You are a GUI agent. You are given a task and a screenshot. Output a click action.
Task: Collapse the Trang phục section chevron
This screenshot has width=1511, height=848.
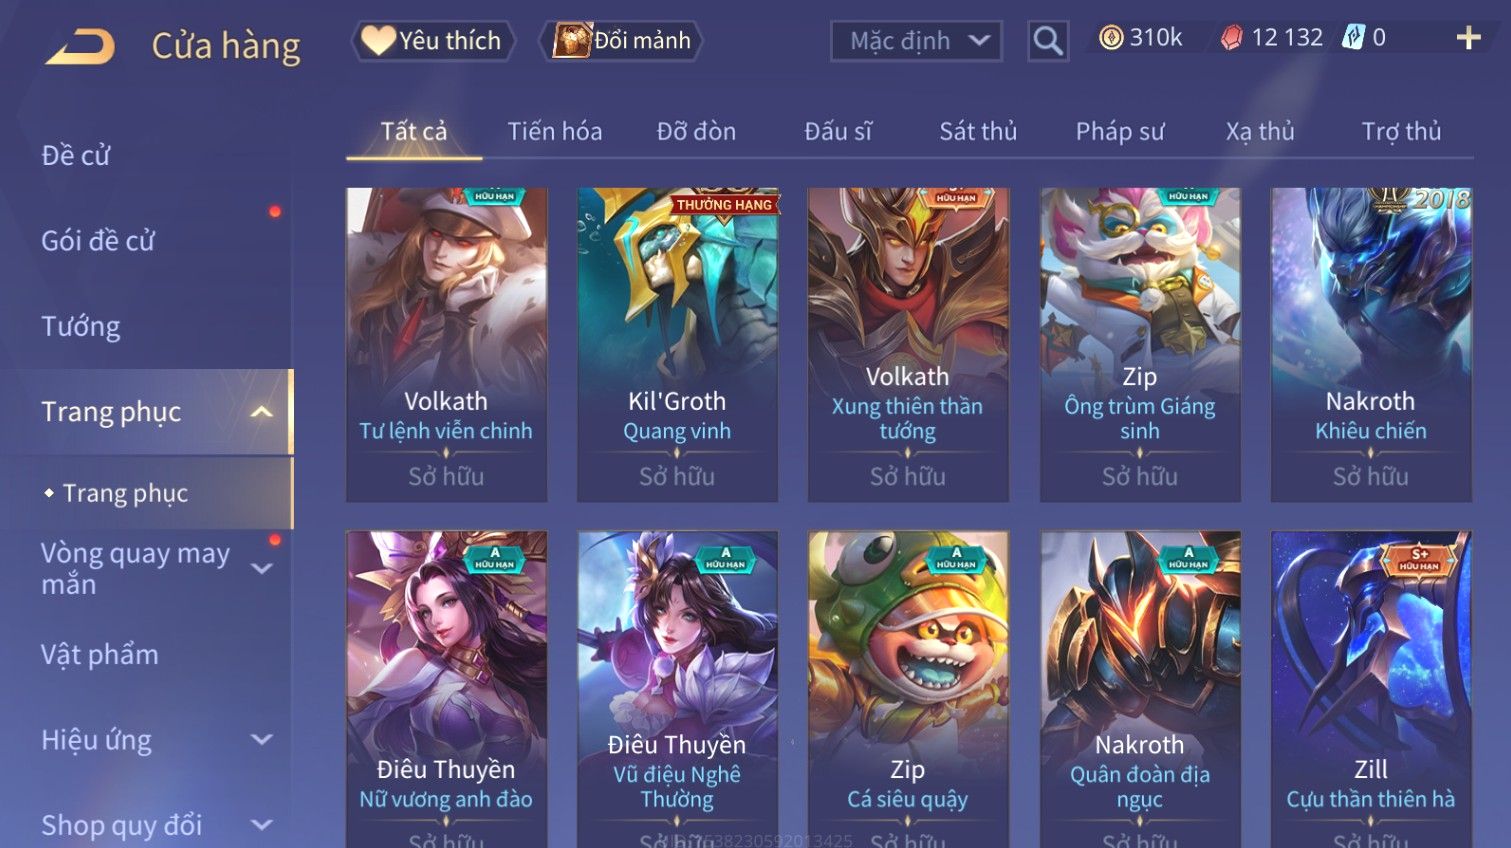point(261,412)
